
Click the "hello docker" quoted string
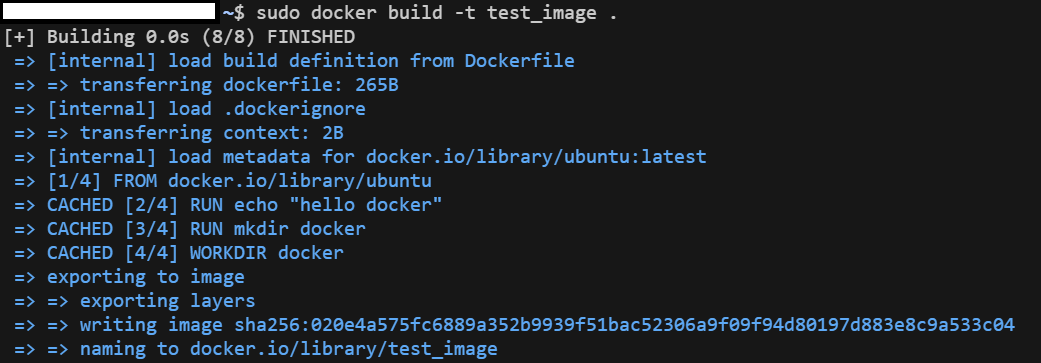[371, 205]
